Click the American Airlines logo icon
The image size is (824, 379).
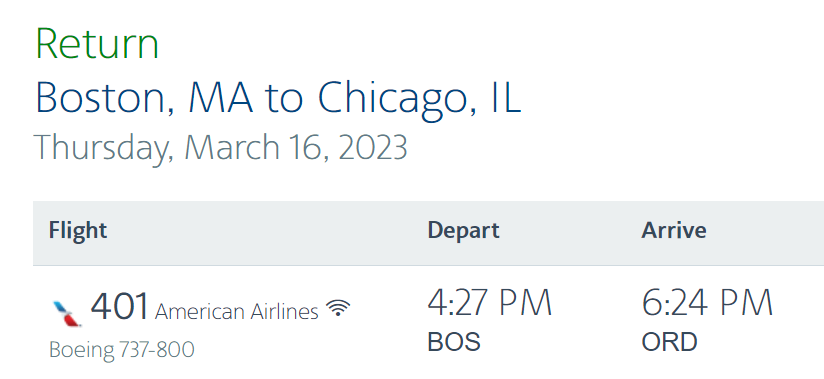(x=67, y=313)
